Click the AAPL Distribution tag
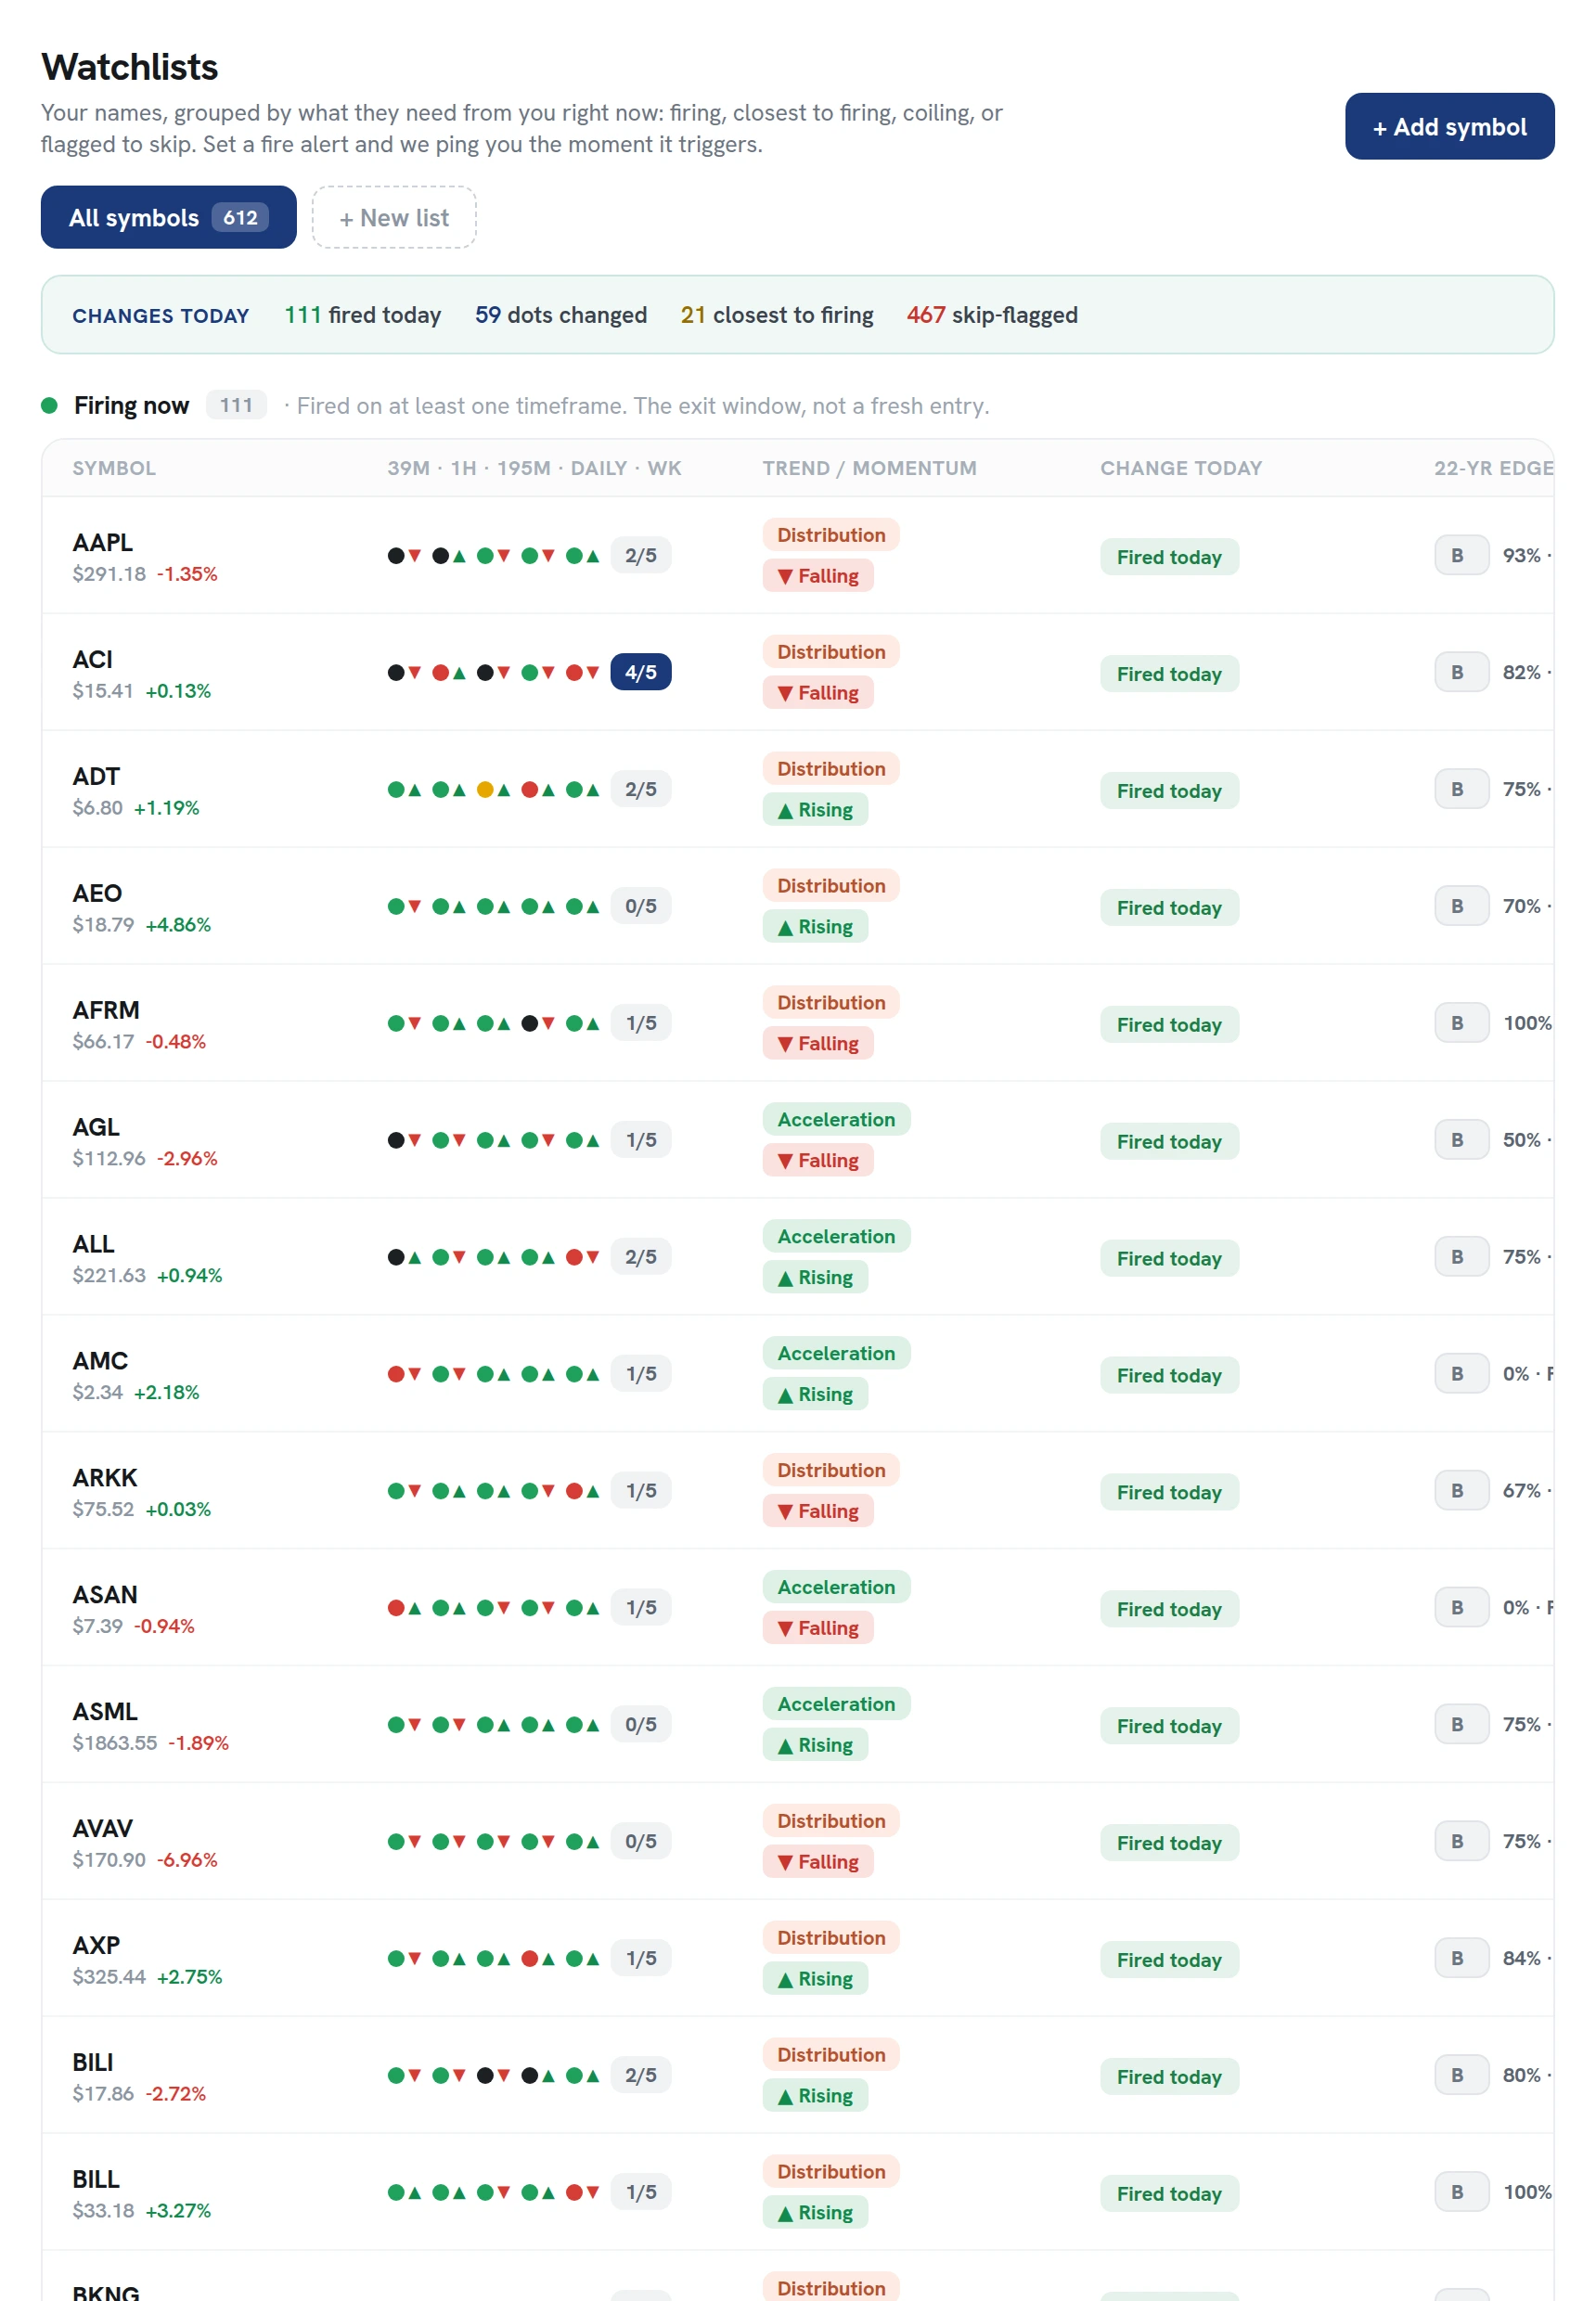 point(831,535)
